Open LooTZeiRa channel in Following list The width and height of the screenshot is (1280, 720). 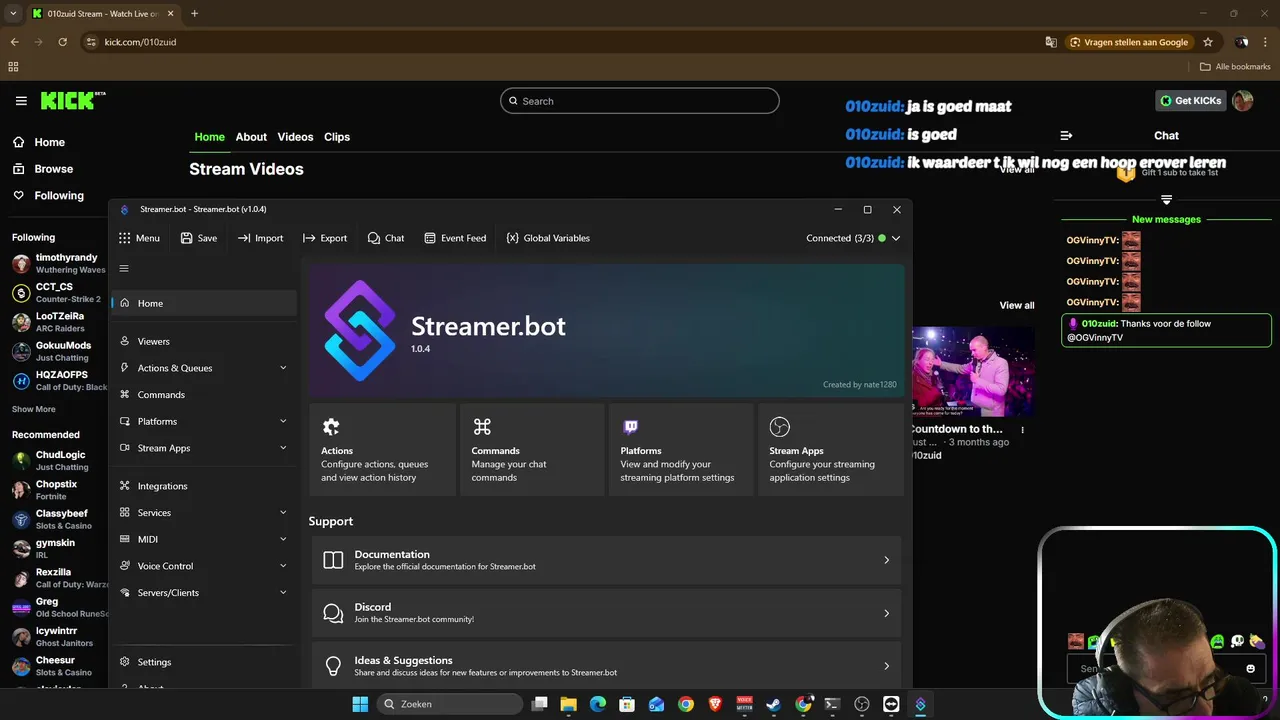56,322
